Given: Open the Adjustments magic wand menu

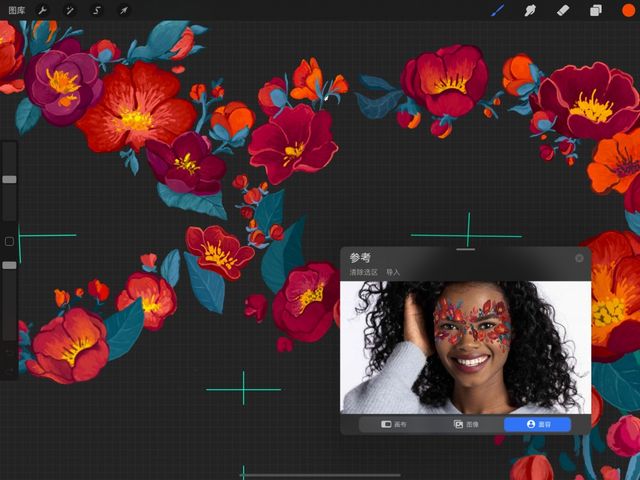Looking at the screenshot, I should click(x=70, y=10).
